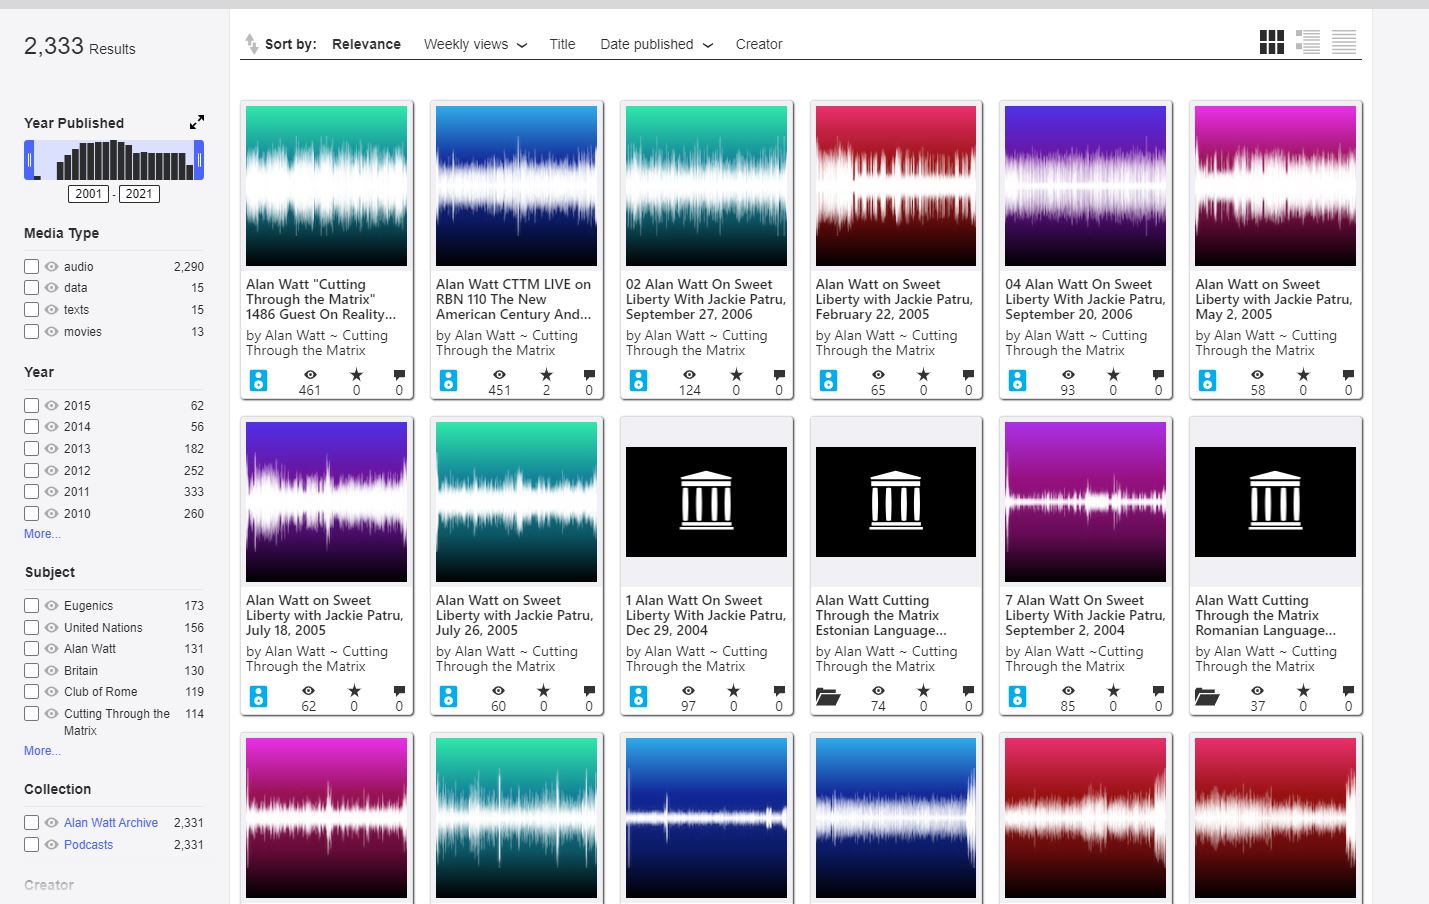Check the audio media type checkbox
Viewport: 1429px width, 904px height.
tap(32, 267)
